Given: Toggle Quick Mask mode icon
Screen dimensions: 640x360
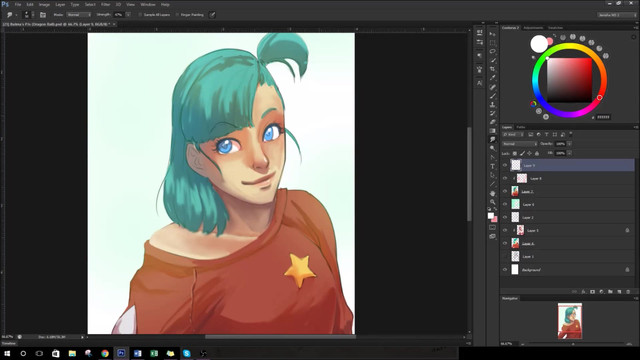Looking at the screenshot, I should click(x=493, y=228).
